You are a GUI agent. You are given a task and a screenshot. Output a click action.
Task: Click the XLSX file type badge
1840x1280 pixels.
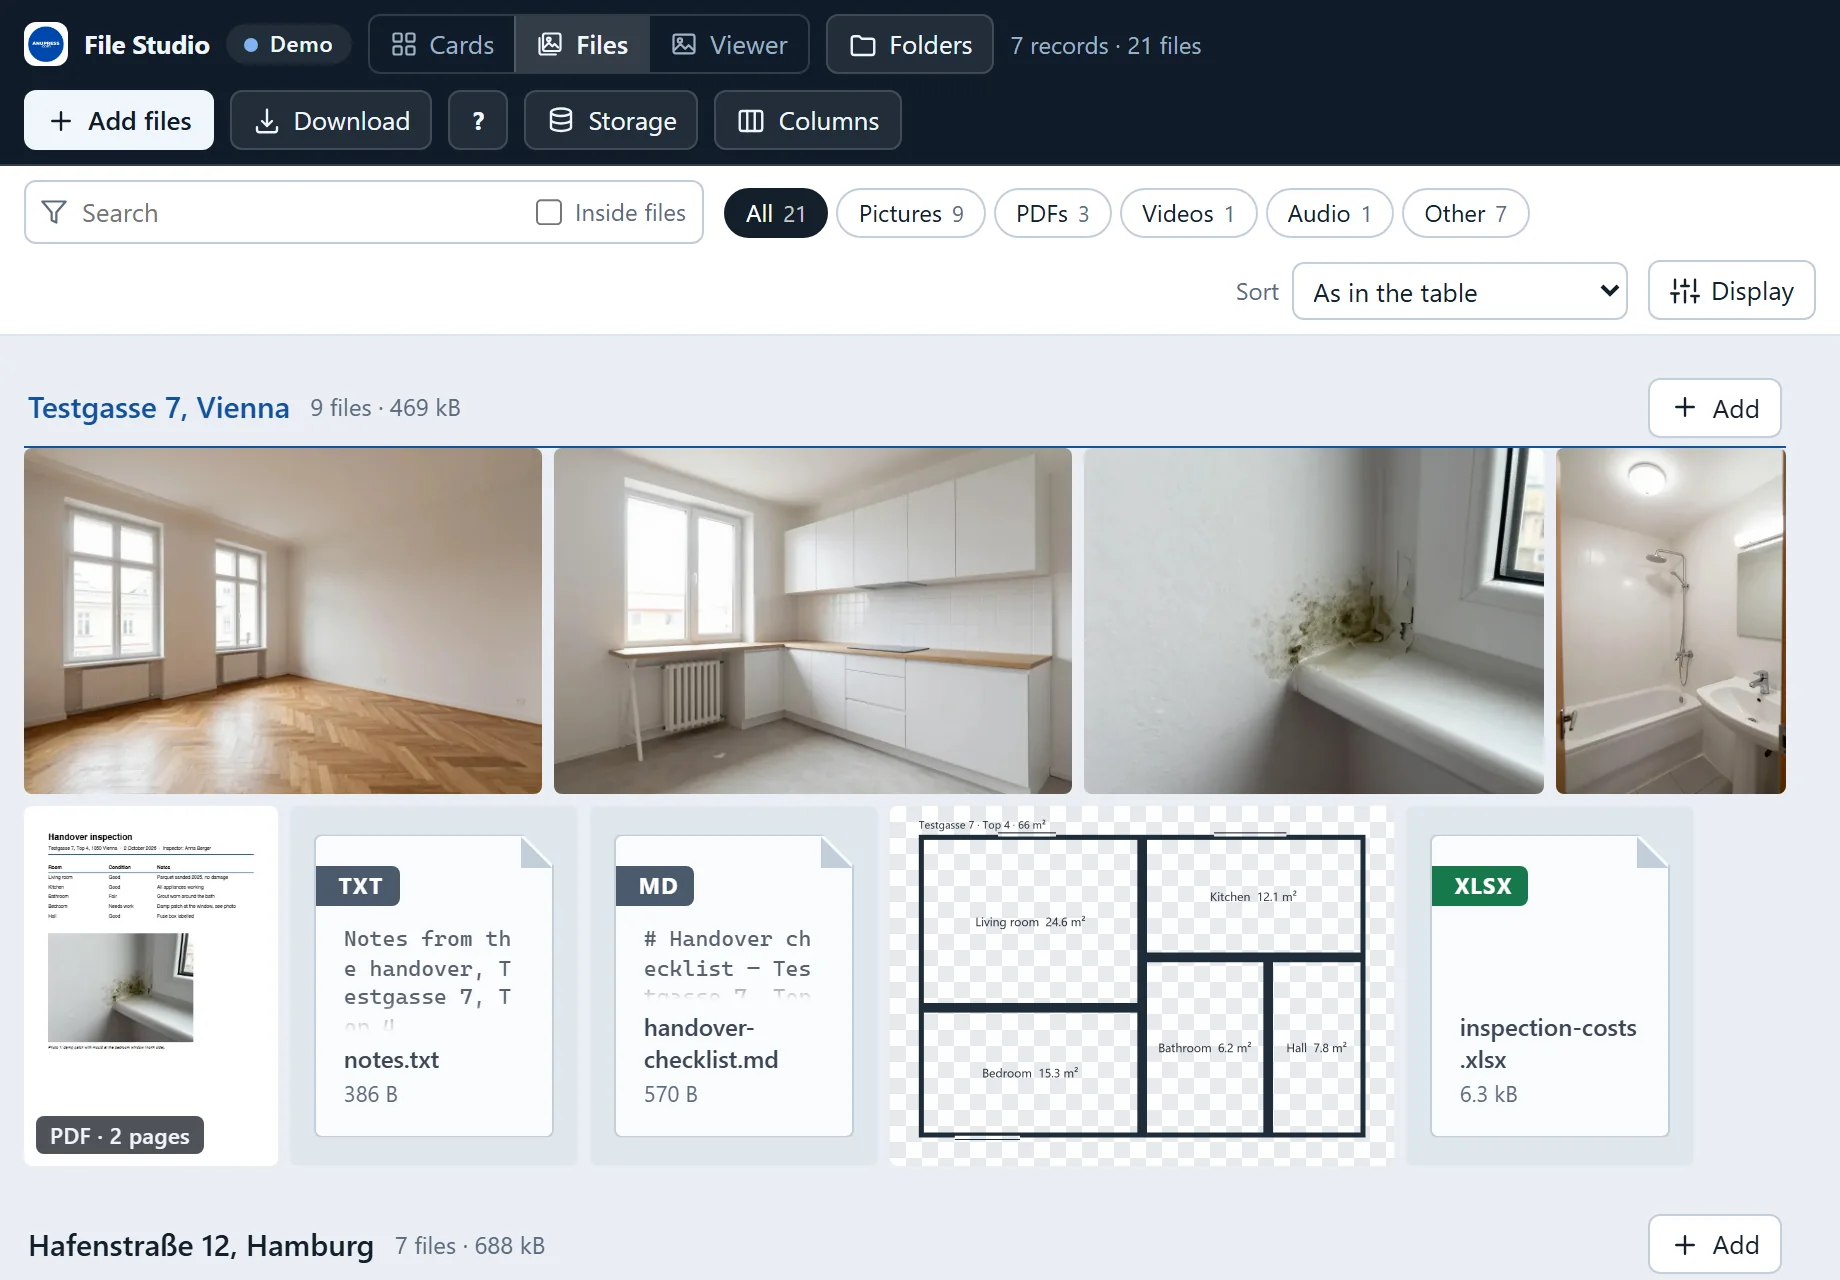(x=1481, y=886)
